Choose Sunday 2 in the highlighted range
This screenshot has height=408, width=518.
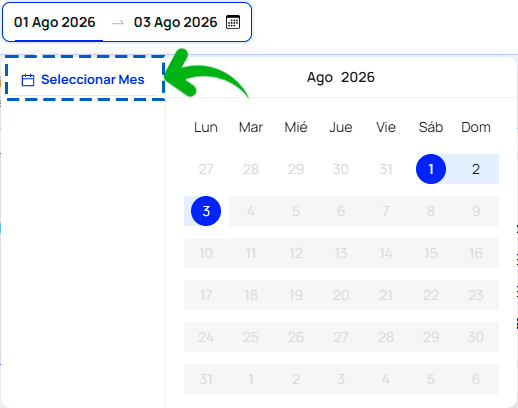[476, 169]
